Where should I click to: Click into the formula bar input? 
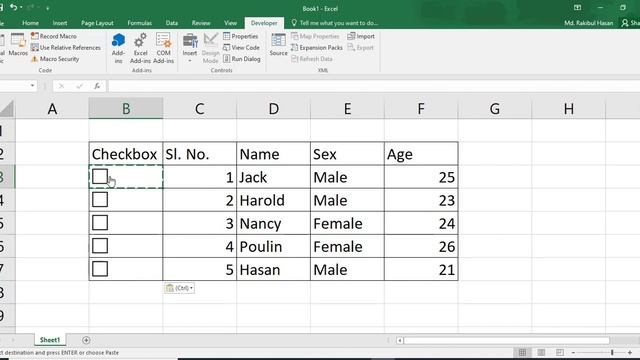click(x=373, y=86)
